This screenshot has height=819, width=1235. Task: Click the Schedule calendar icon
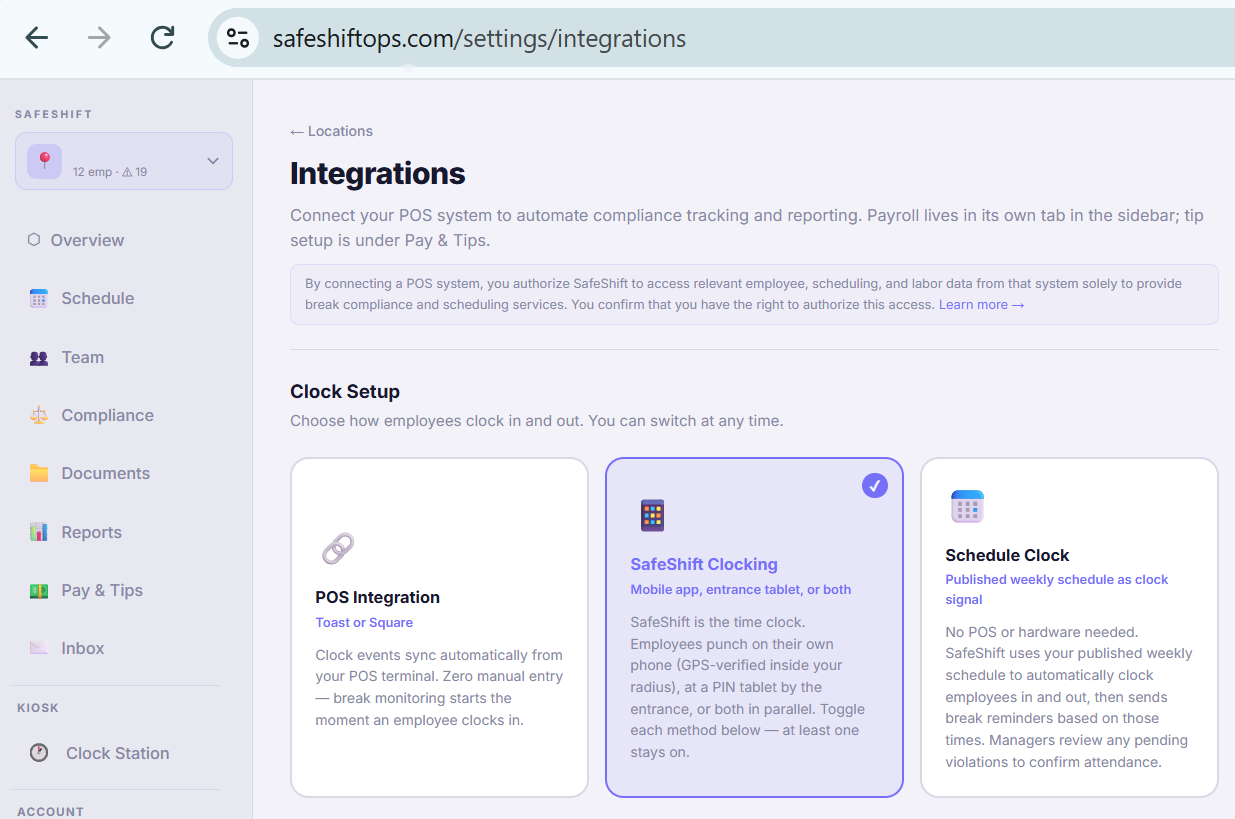(x=39, y=298)
